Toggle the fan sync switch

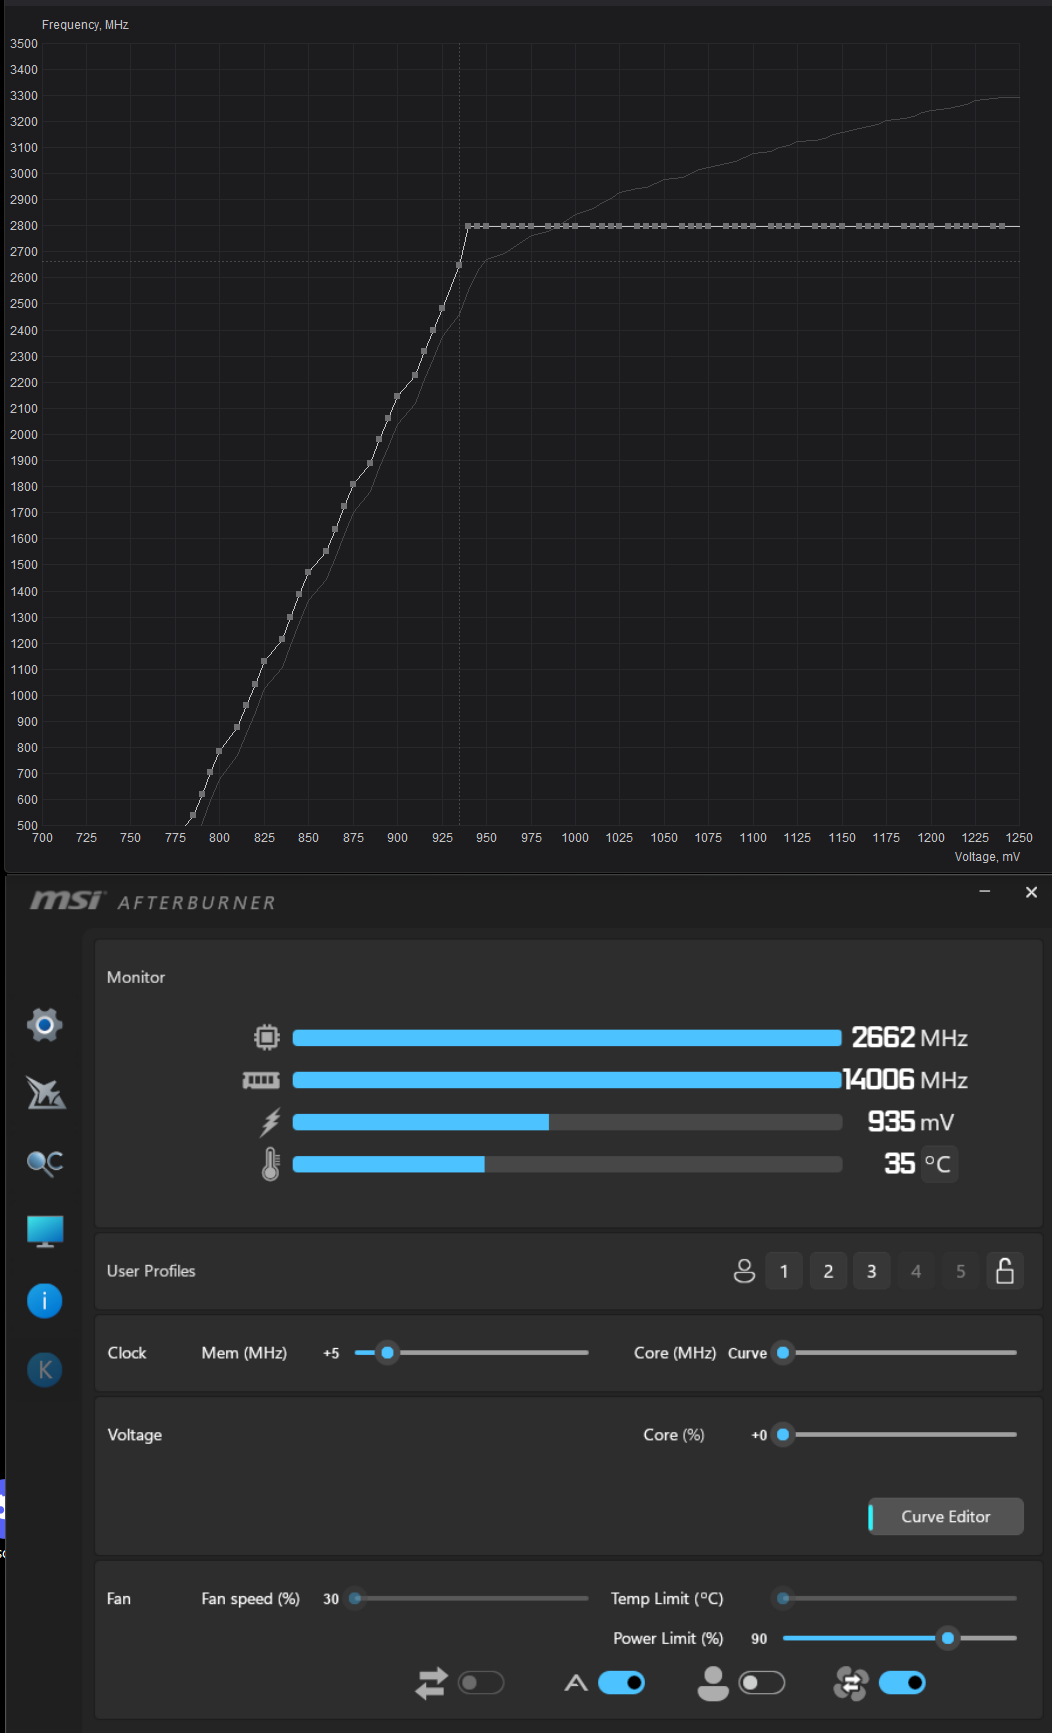click(481, 1682)
